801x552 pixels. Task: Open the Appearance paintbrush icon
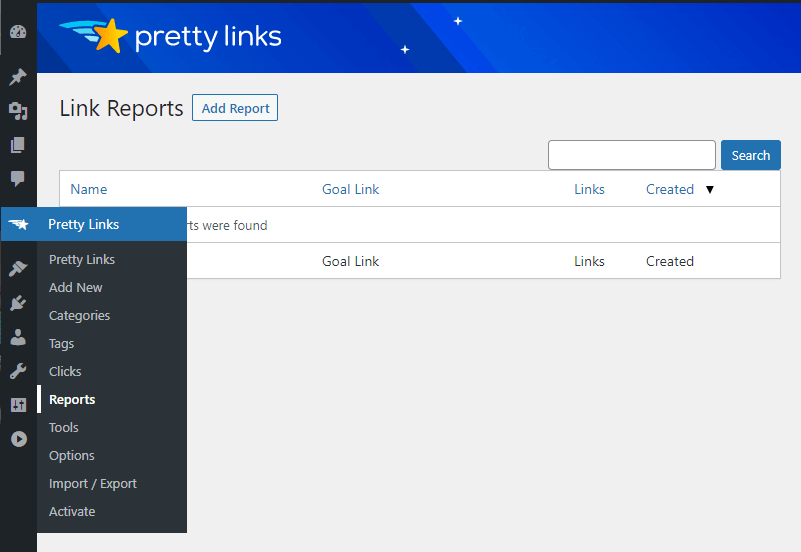tap(18, 269)
